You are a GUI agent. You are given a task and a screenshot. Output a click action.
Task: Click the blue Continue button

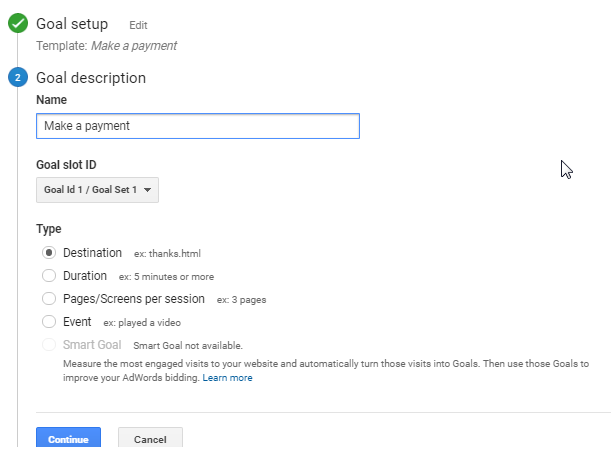pyautogui.click(x=69, y=438)
